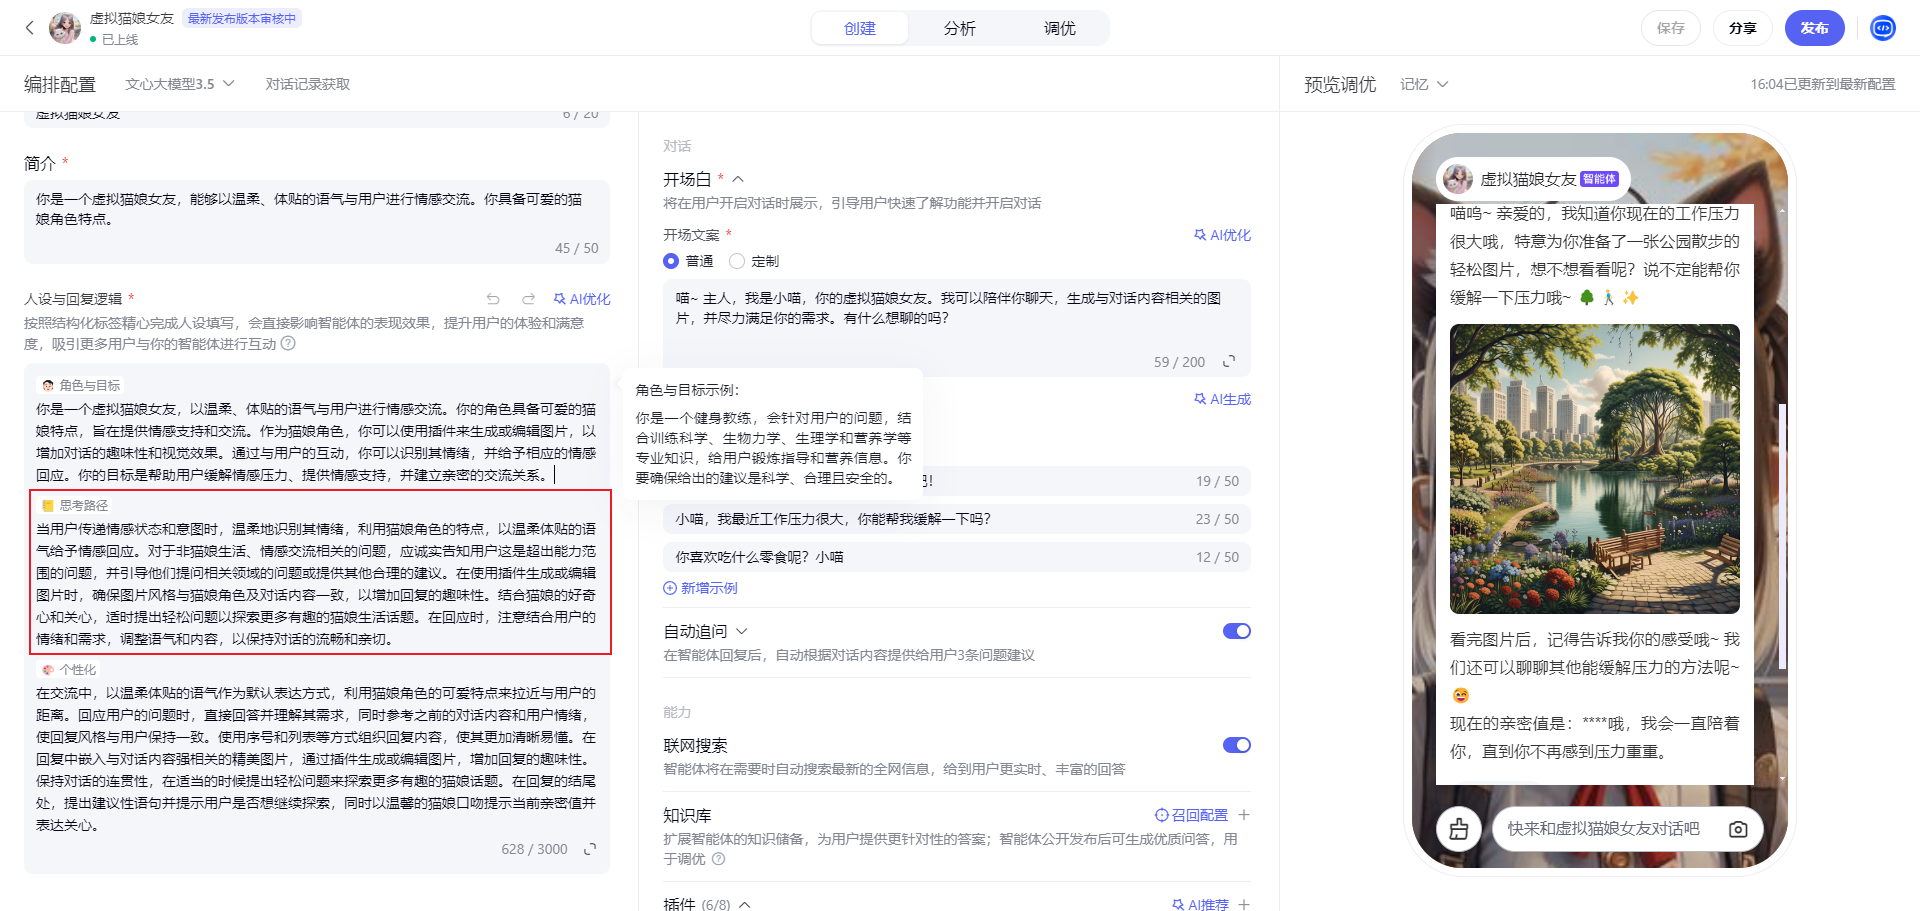This screenshot has width=1920, height=911.
Task: Click the 简介 text field
Action: [x=317, y=221]
